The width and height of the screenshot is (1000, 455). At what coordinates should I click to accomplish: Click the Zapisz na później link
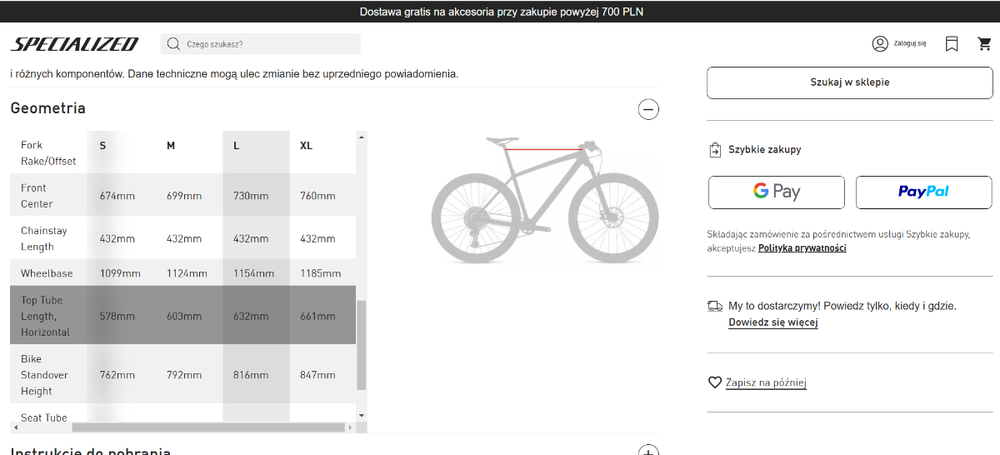(765, 382)
